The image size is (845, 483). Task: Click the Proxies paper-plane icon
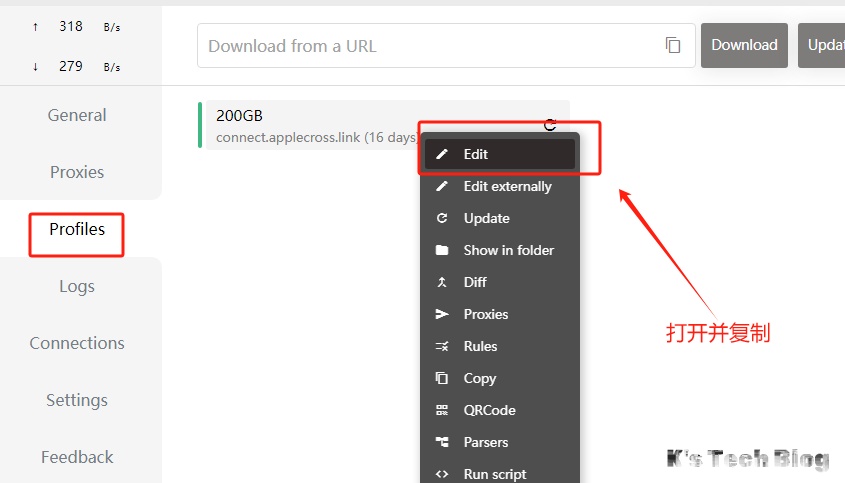tap(442, 314)
